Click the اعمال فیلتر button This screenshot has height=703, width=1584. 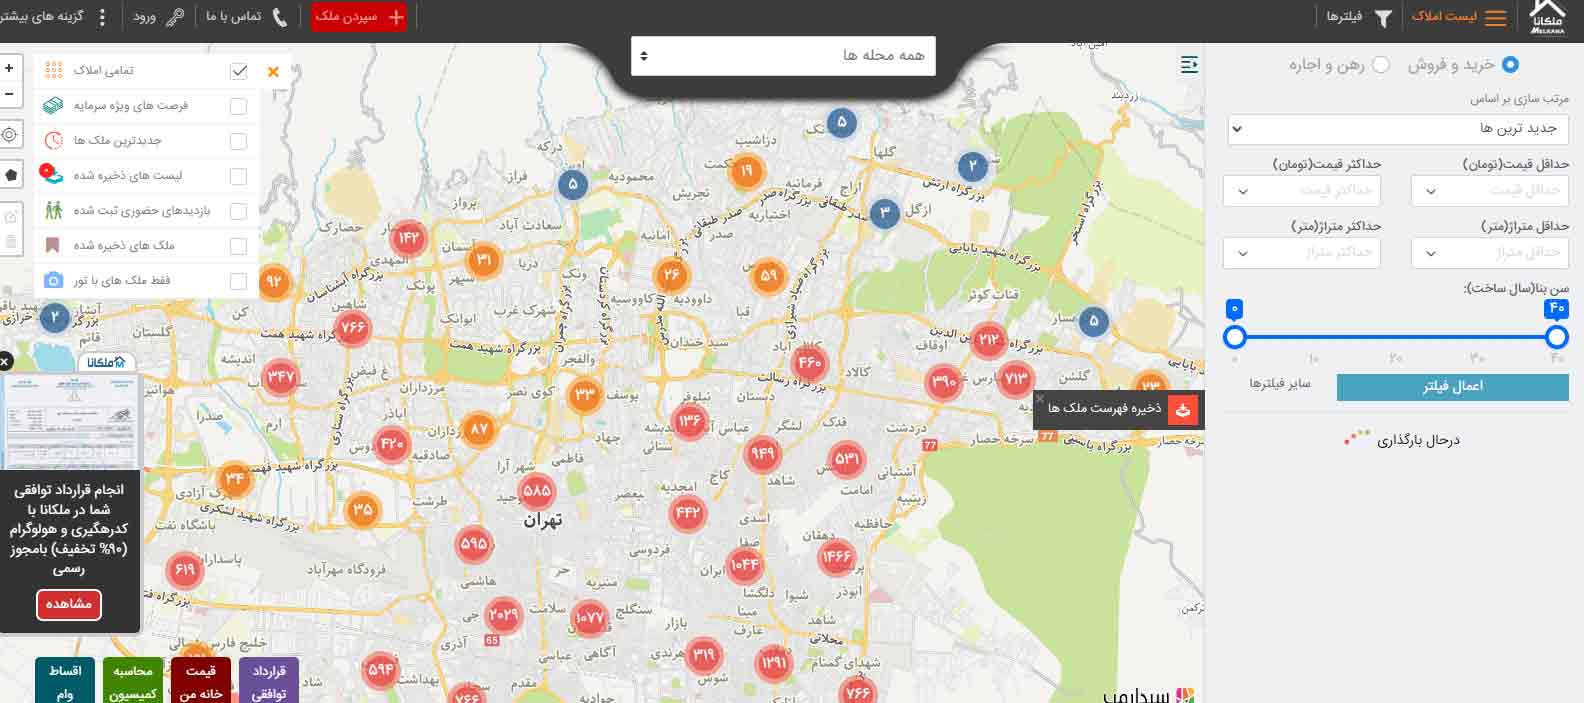[x=1453, y=387]
